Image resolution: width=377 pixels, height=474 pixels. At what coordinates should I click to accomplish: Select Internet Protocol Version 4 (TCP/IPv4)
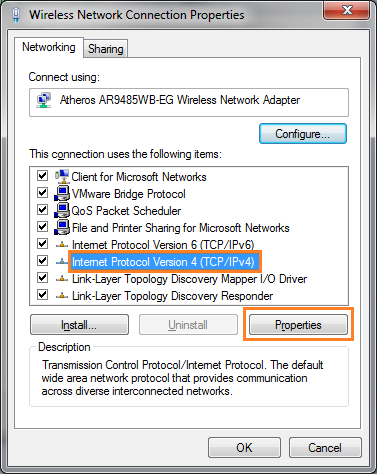coord(163,262)
